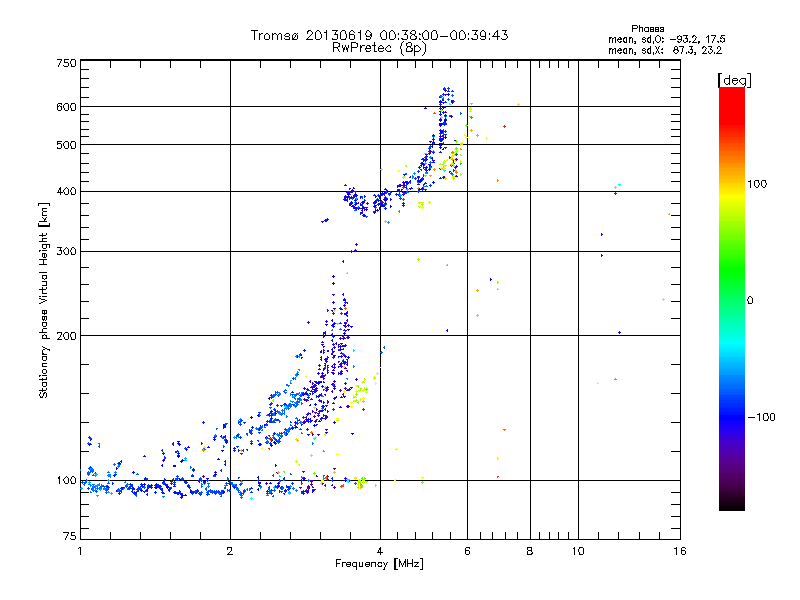This screenshot has height=600, width=800.
Task: Click x-axis tick label '4'
Action: click(380, 551)
